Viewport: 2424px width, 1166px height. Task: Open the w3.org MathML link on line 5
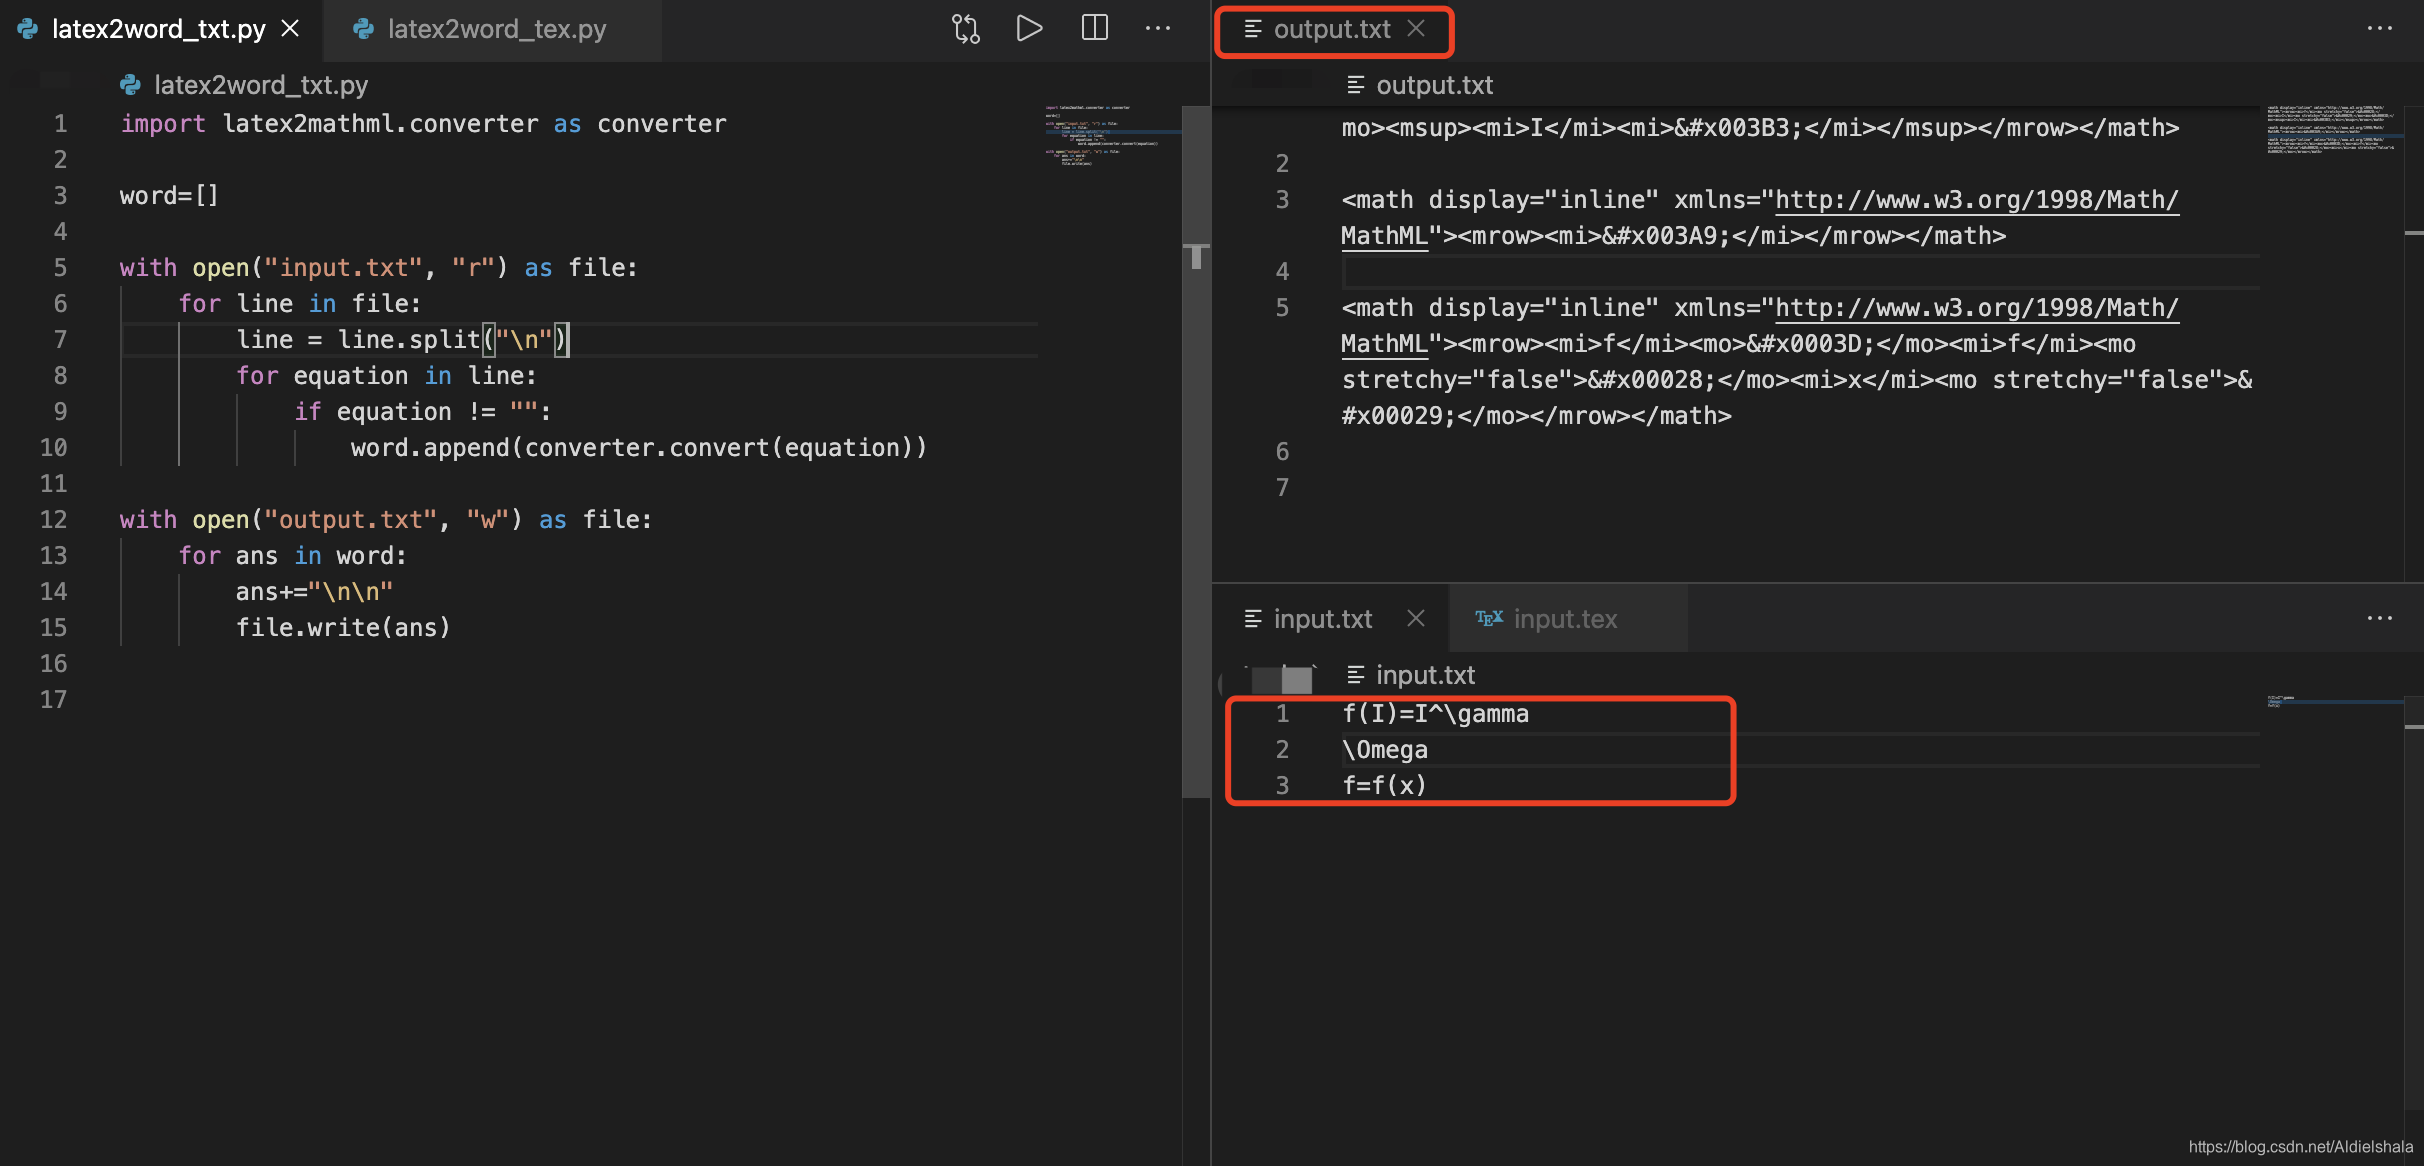pyautogui.click(x=1975, y=308)
